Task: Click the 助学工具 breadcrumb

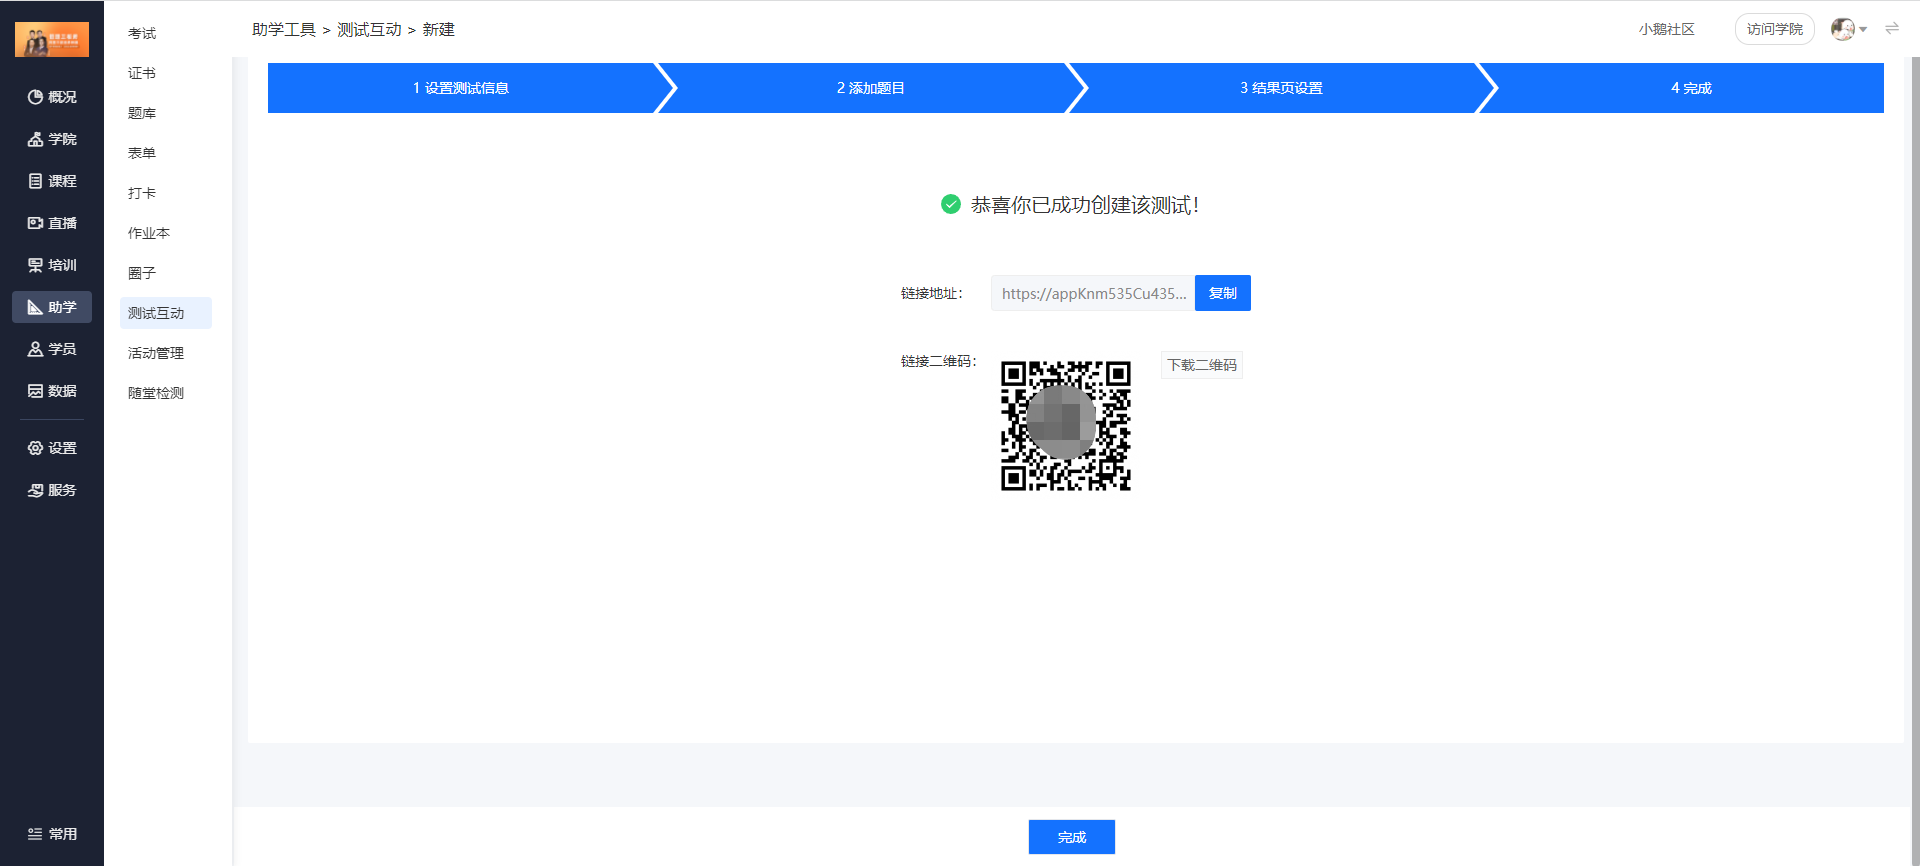Action: tap(284, 30)
